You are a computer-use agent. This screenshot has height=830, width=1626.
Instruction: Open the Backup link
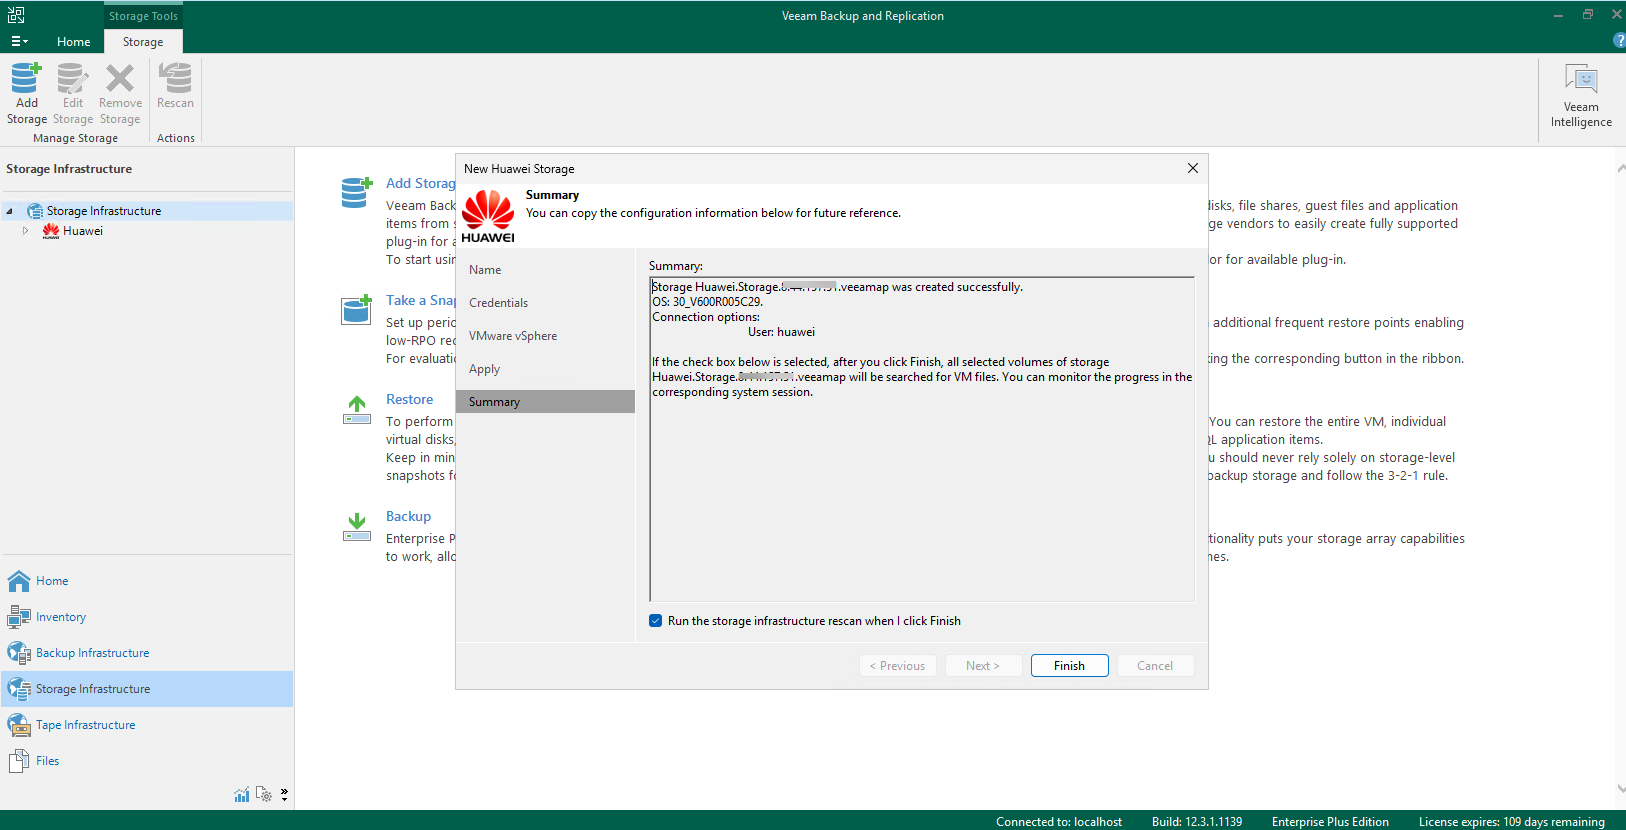409,516
